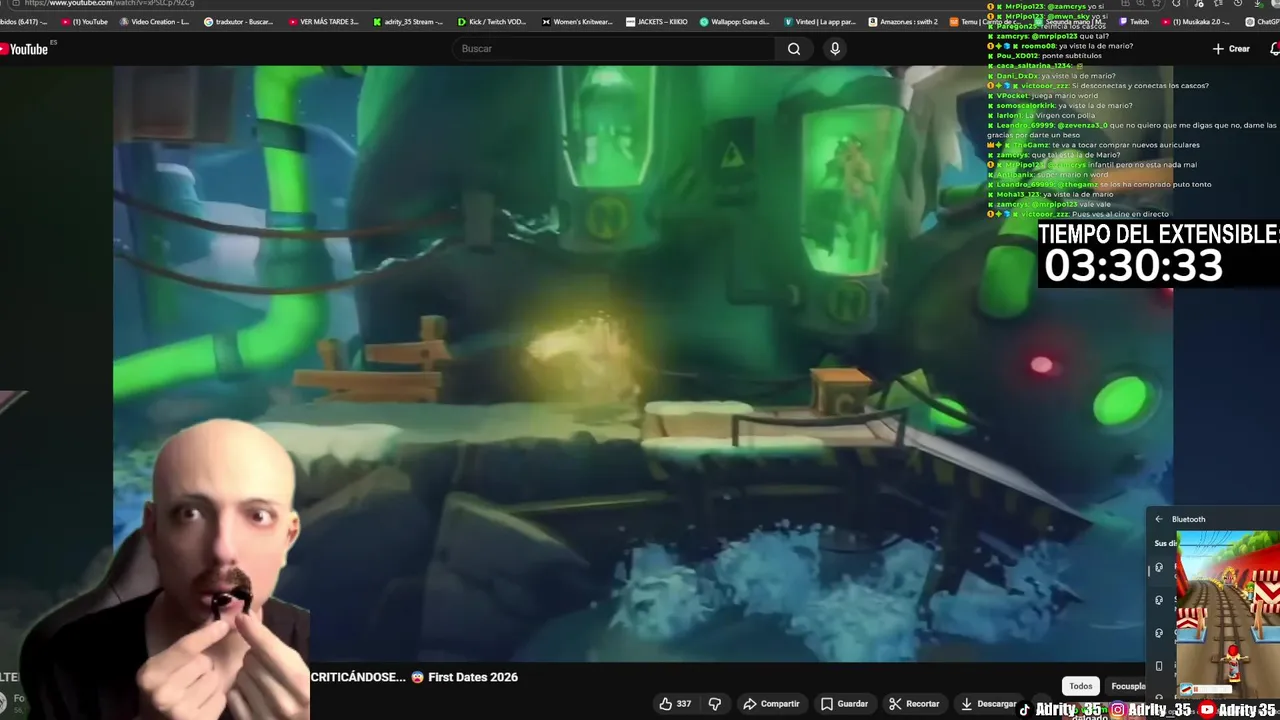The image size is (1280, 720).
Task: Click chat message 'Pues ves al cine en directo'
Action: (x=1120, y=214)
